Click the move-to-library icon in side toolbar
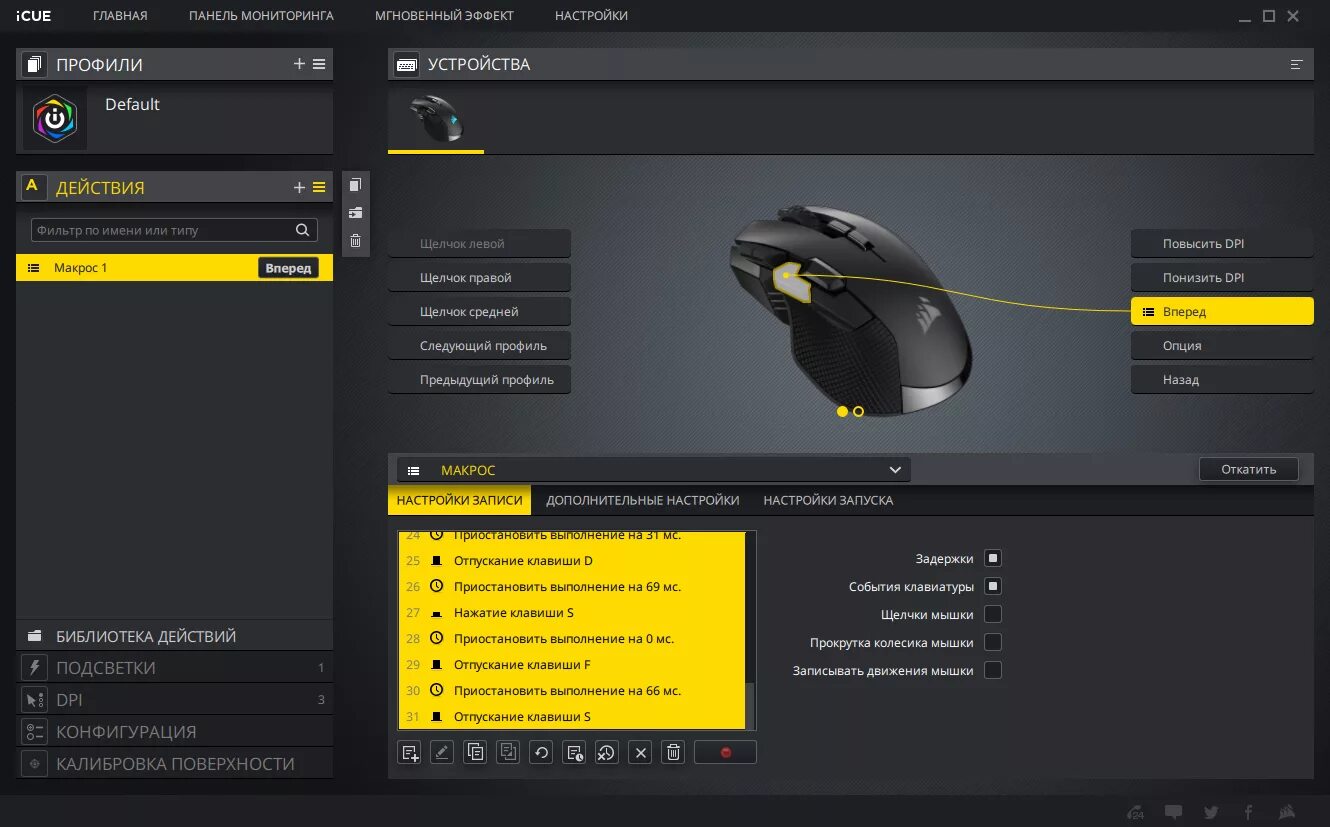Screen dimensions: 1330x827 click(355, 213)
